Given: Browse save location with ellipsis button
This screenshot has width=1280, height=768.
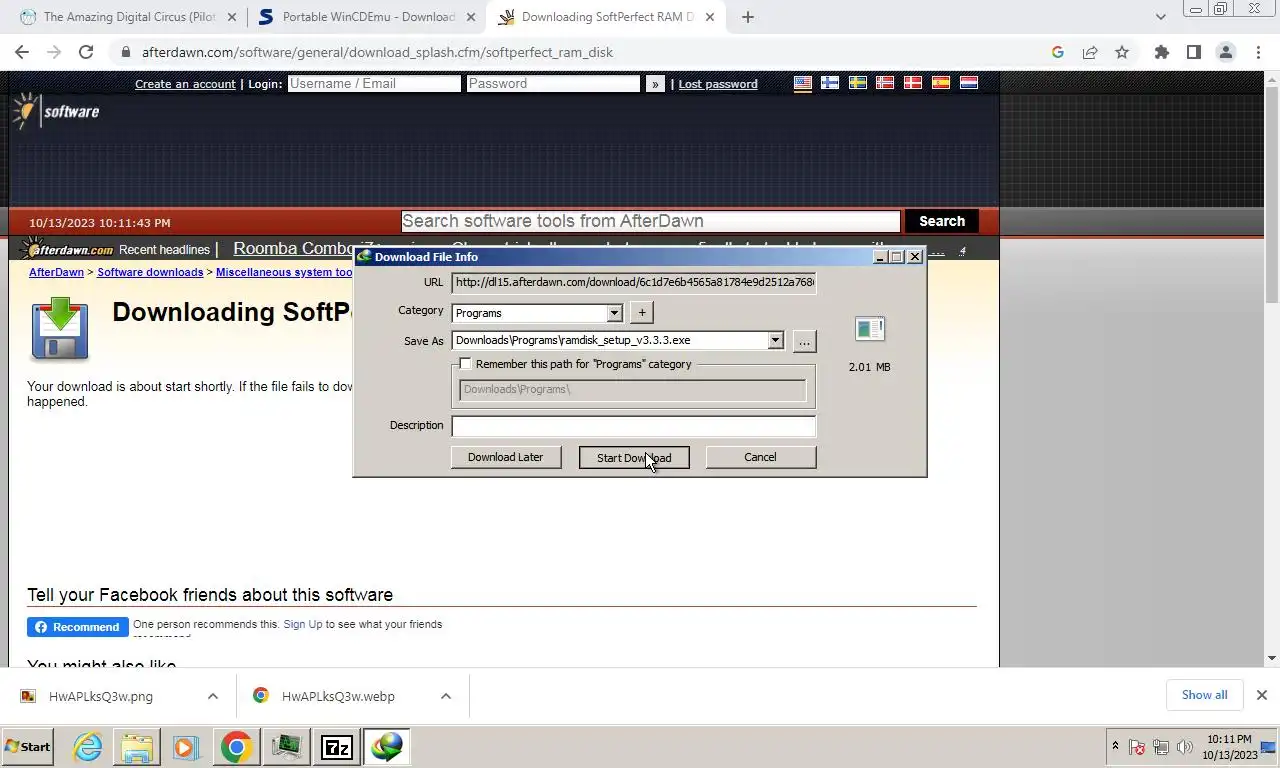Looking at the screenshot, I should pos(804,341).
